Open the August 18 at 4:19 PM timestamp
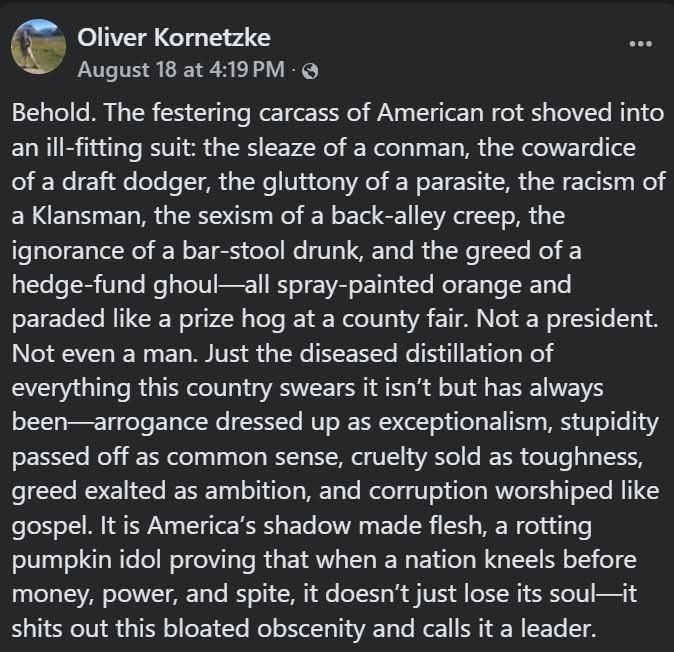The width and height of the screenshot is (674, 652). tap(181, 70)
